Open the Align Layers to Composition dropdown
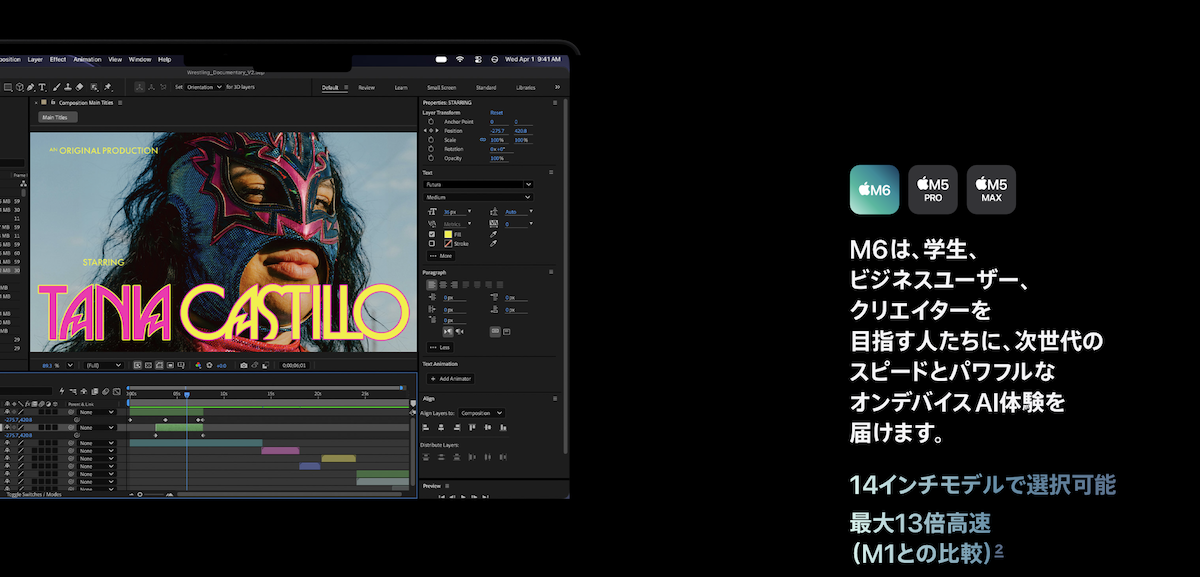The height and width of the screenshot is (577, 1200). 482,412
